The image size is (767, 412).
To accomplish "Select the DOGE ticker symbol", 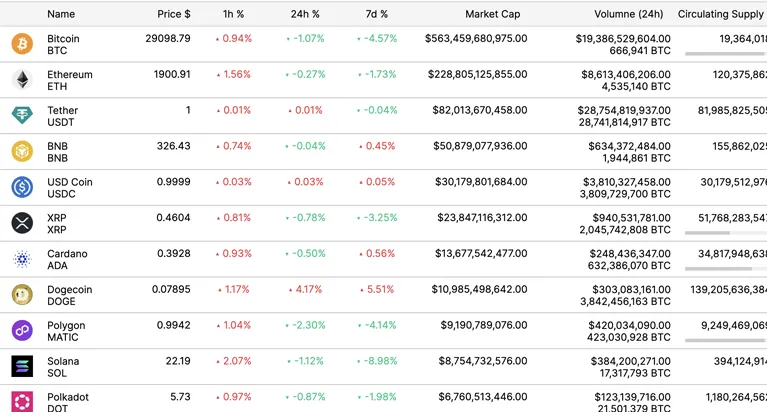I will [61, 301].
